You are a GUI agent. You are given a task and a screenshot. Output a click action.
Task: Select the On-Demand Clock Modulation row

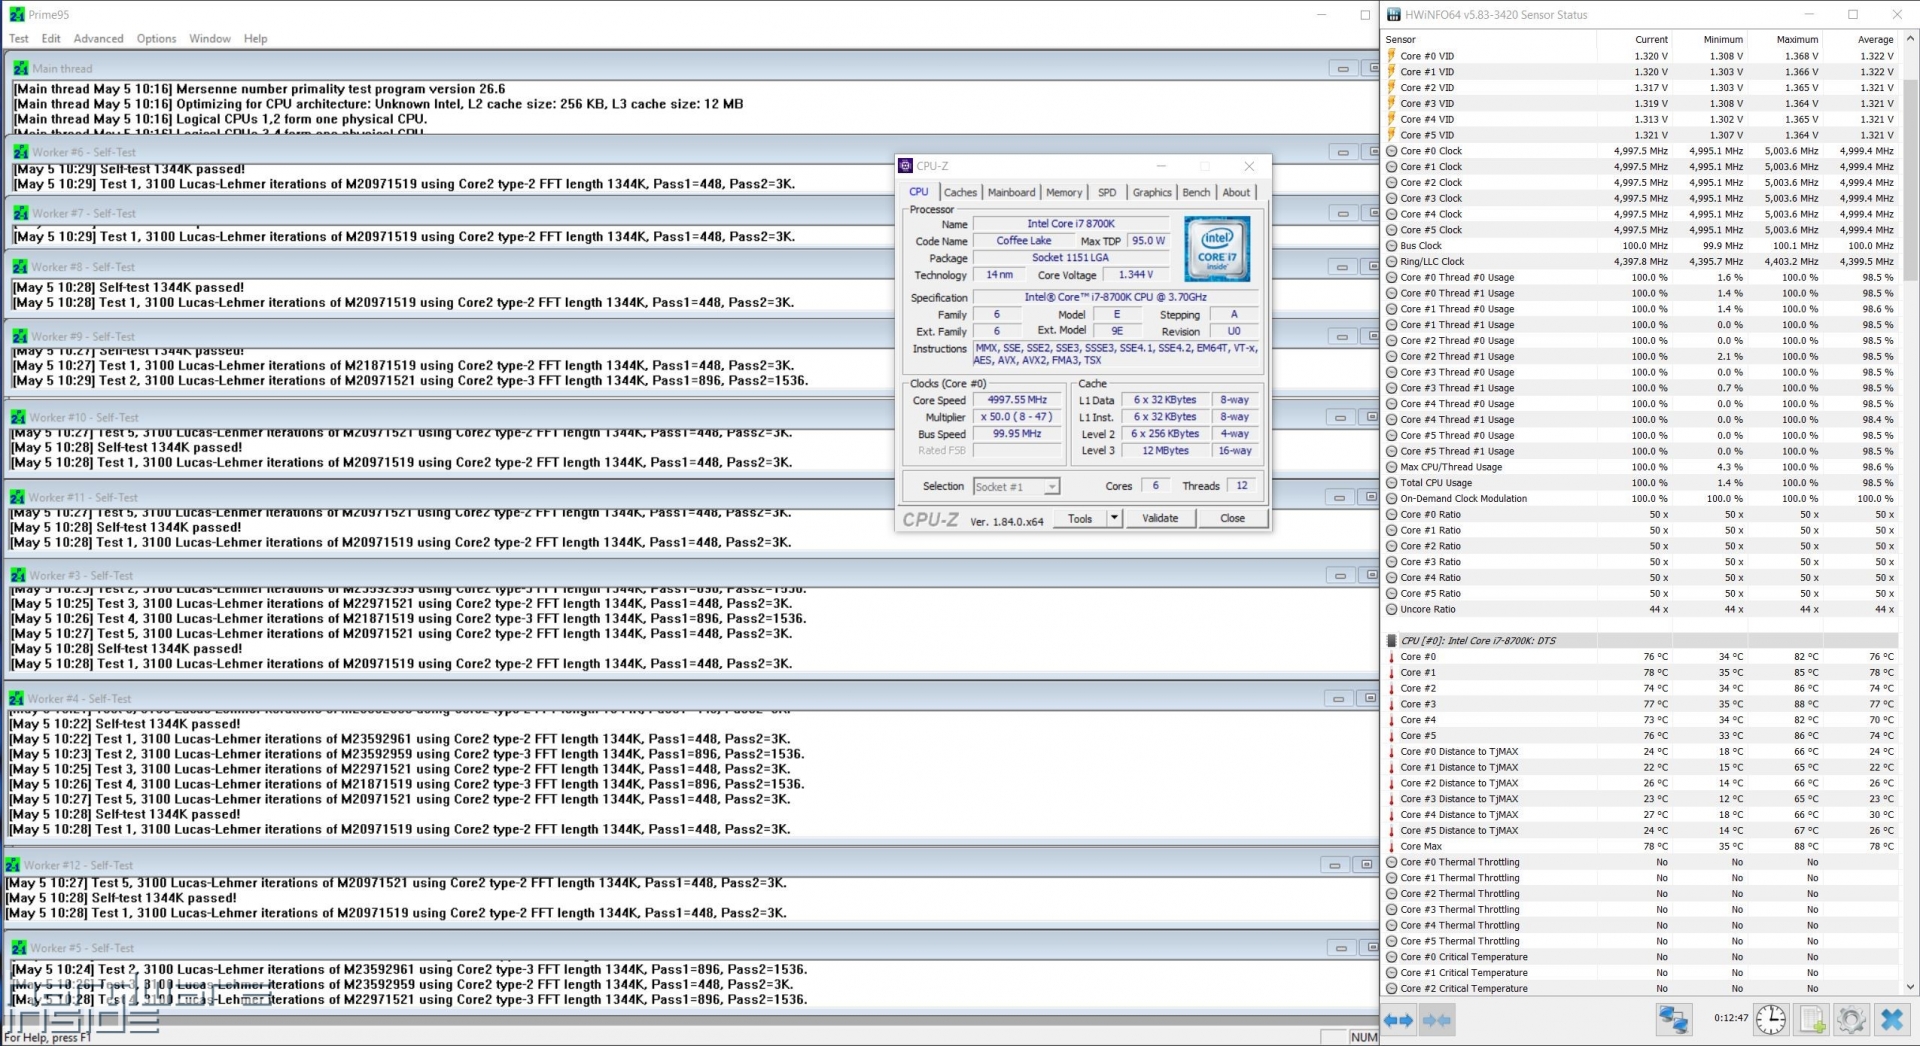pos(1640,499)
